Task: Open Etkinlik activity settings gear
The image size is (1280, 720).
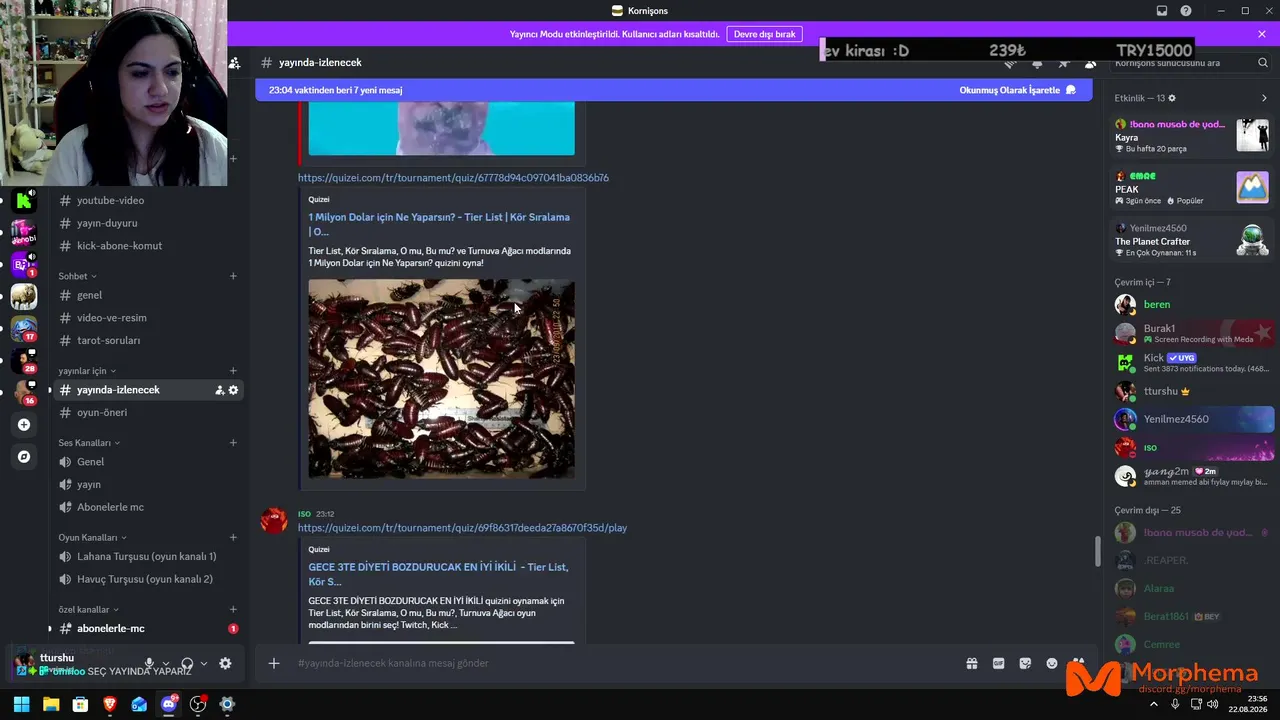Action: (1172, 98)
